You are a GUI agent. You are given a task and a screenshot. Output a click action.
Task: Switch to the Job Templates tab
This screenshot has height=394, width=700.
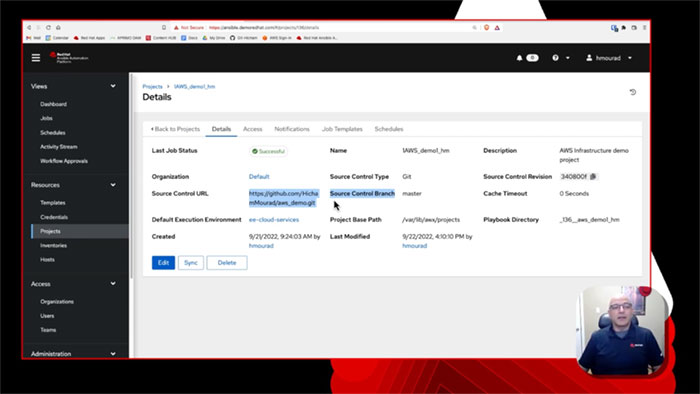tap(342, 129)
